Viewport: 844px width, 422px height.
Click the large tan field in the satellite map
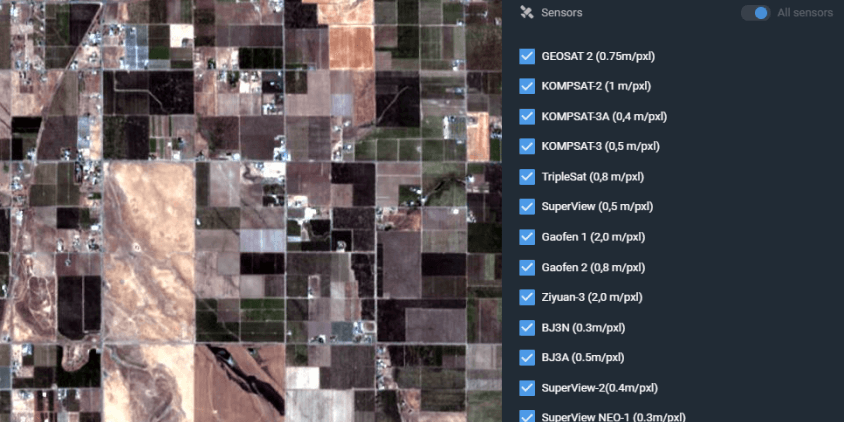click(148, 250)
